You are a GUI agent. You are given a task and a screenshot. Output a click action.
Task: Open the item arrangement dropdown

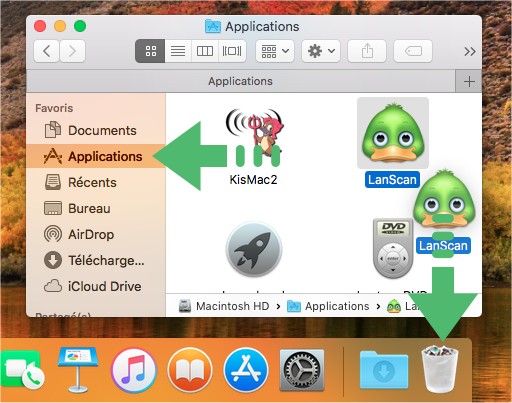275,51
